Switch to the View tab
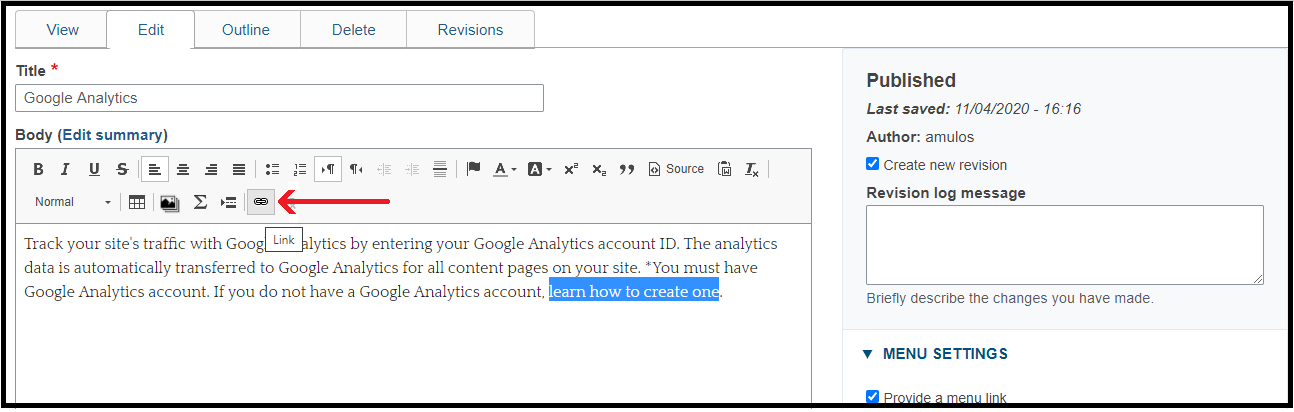 pyautogui.click(x=62, y=30)
